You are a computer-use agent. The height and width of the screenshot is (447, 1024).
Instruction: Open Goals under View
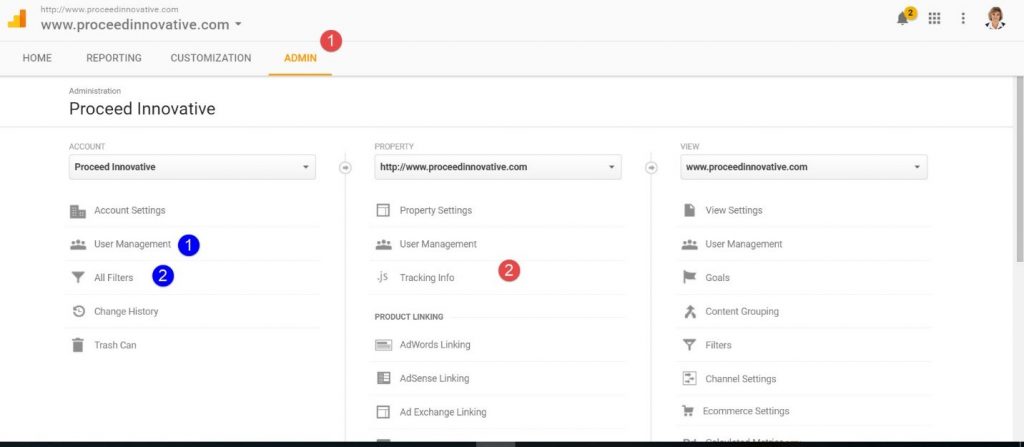point(717,278)
